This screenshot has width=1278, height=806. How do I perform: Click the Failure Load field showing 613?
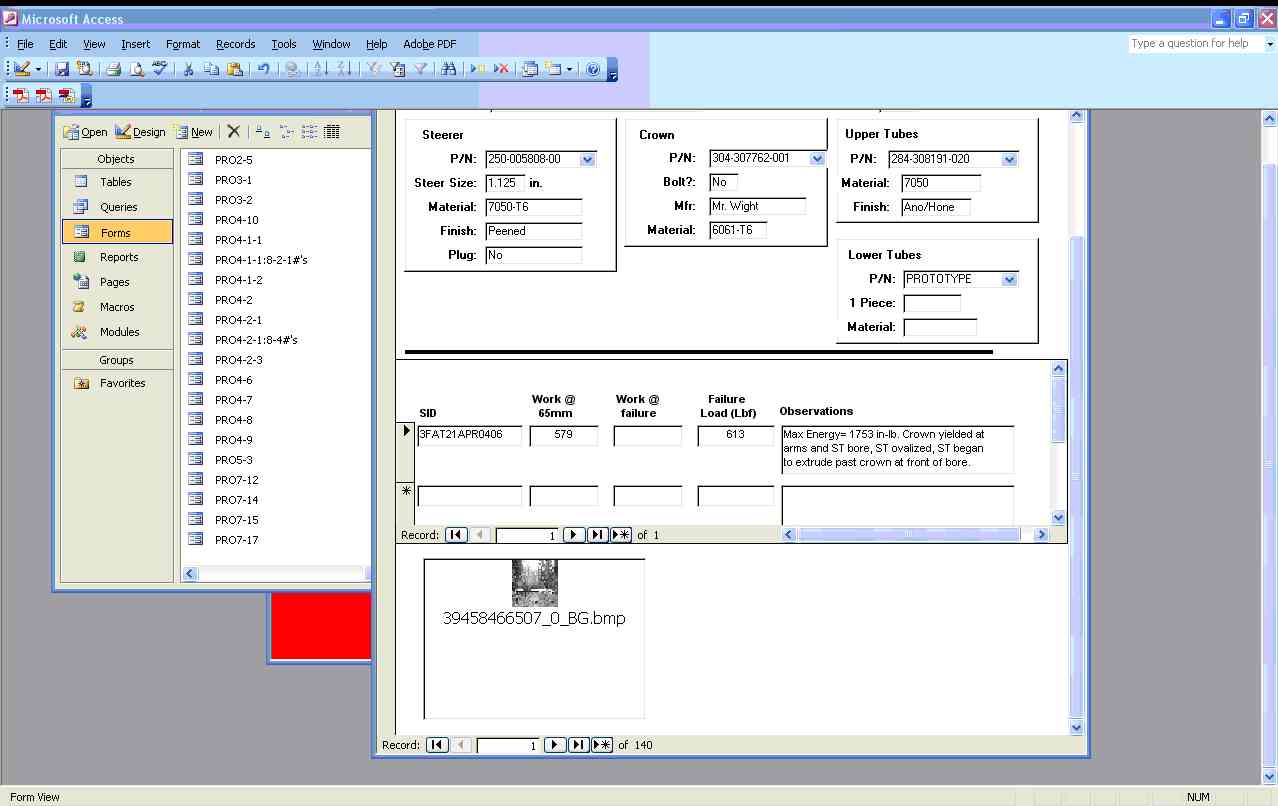735,435
